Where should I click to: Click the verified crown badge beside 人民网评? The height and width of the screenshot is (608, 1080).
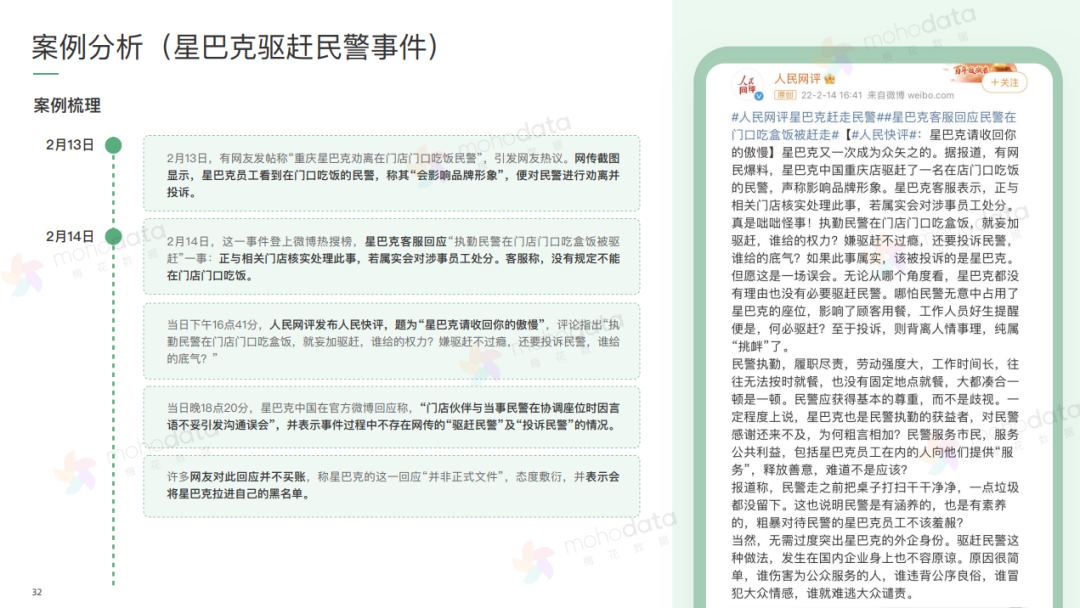[x=830, y=78]
